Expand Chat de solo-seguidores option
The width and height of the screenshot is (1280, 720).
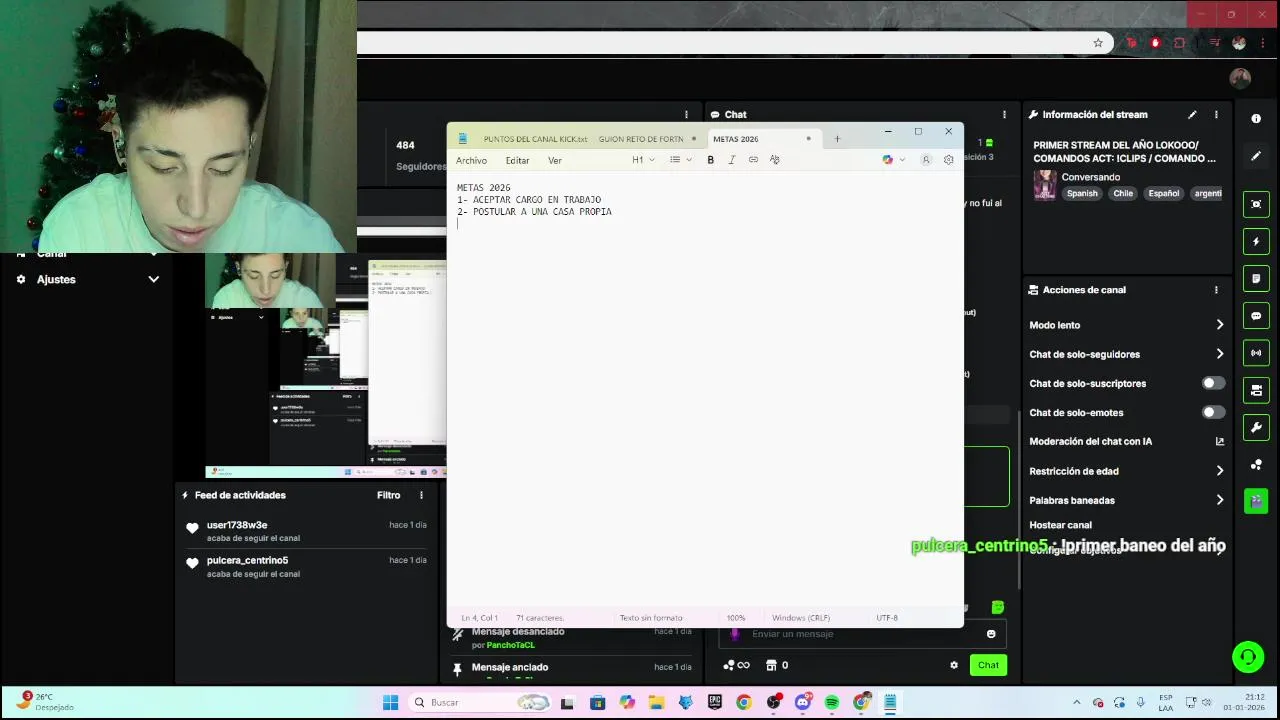1126,354
